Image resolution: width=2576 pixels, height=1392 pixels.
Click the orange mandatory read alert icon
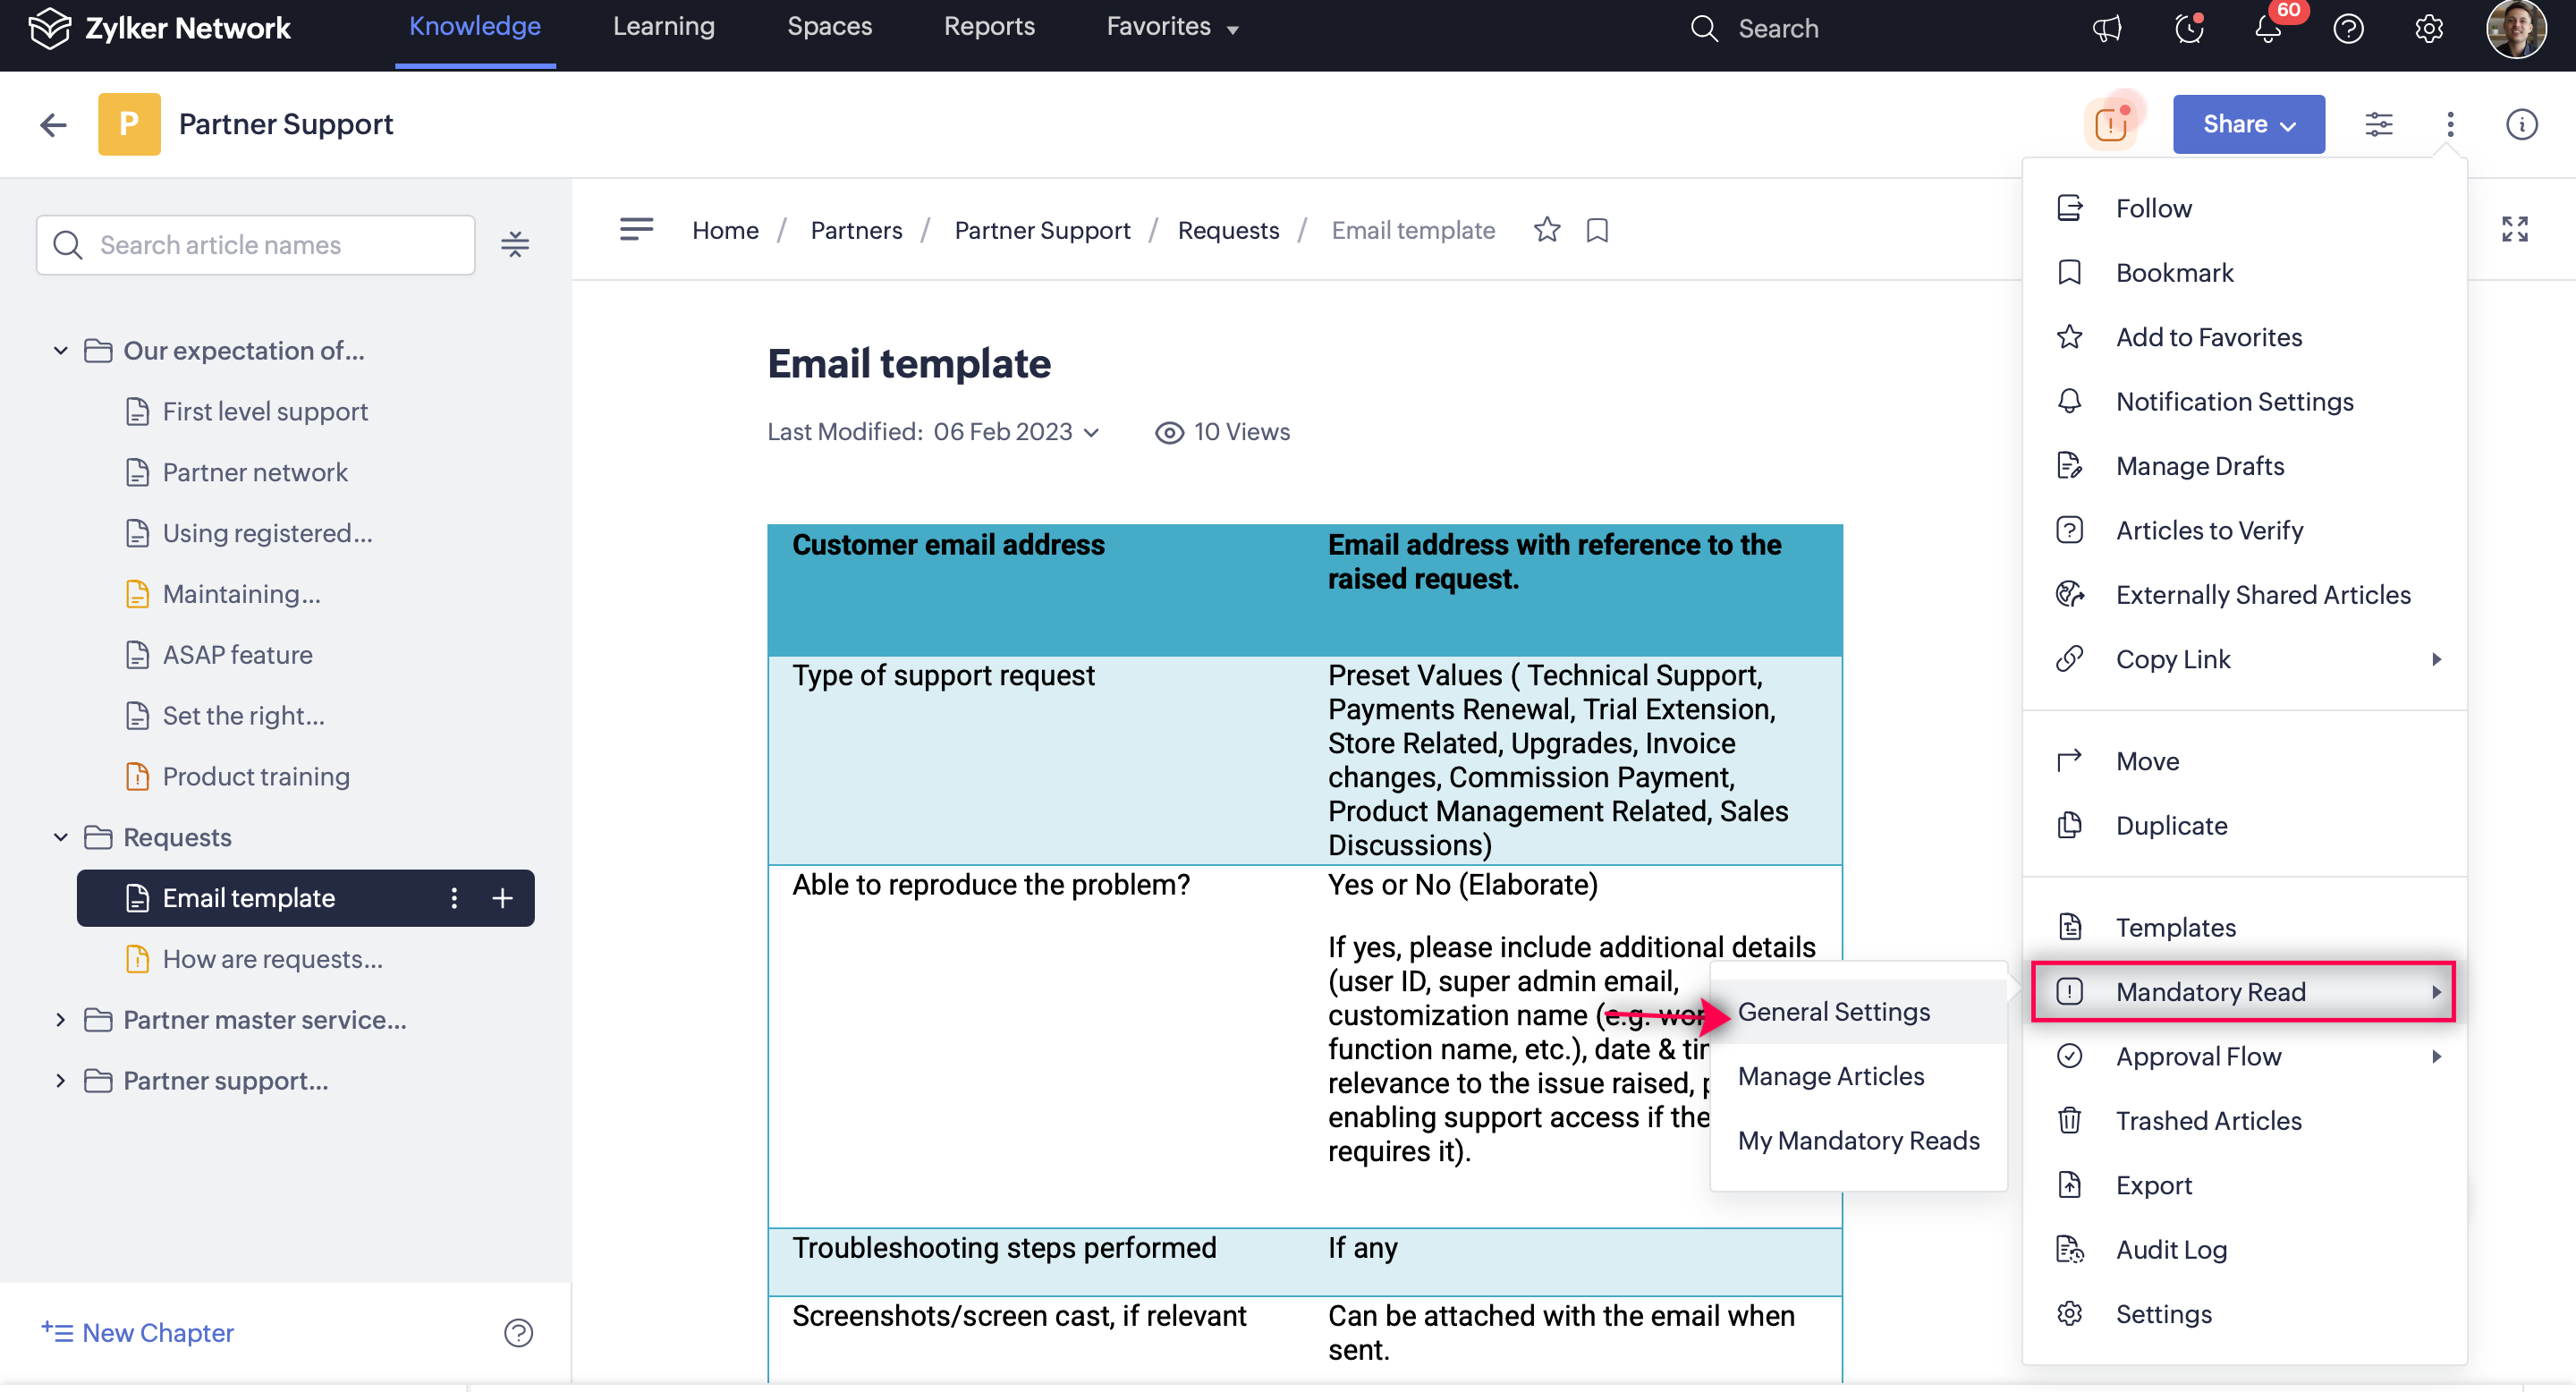click(2110, 124)
